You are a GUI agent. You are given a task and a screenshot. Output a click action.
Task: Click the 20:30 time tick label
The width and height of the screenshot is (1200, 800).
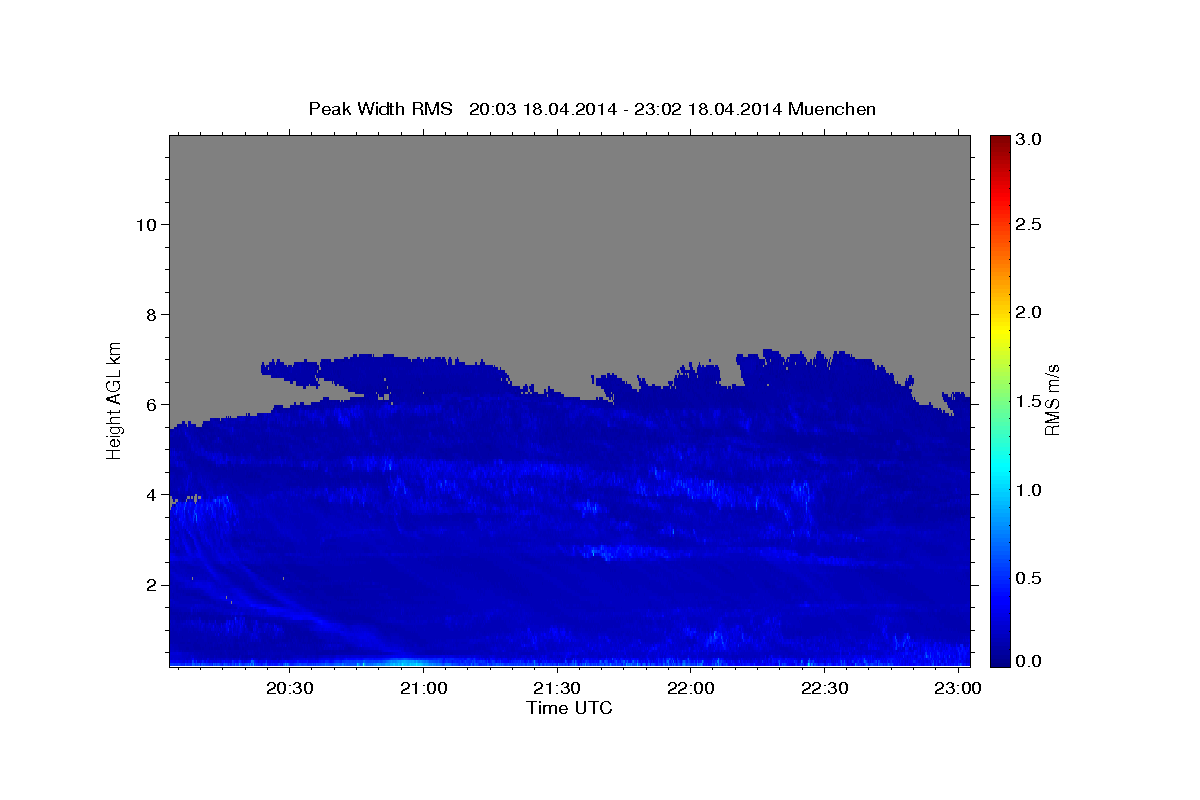pos(290,689)
